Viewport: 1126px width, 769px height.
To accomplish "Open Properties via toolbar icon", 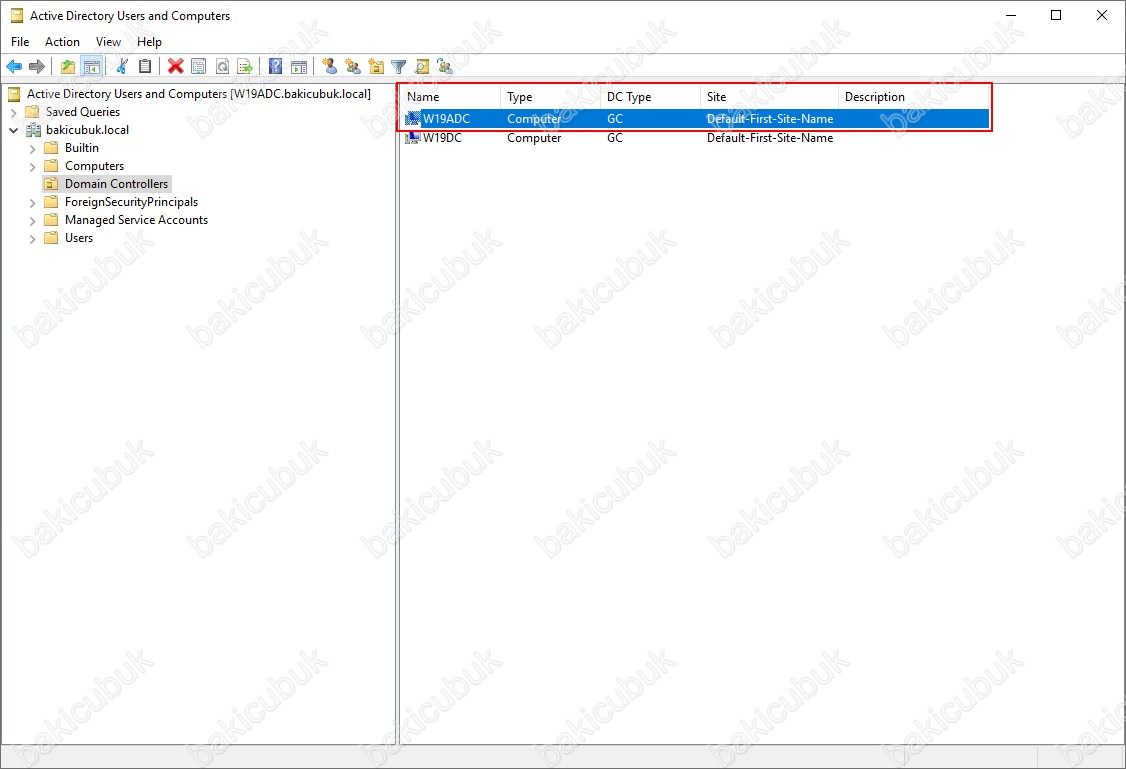I will (198, 67).
